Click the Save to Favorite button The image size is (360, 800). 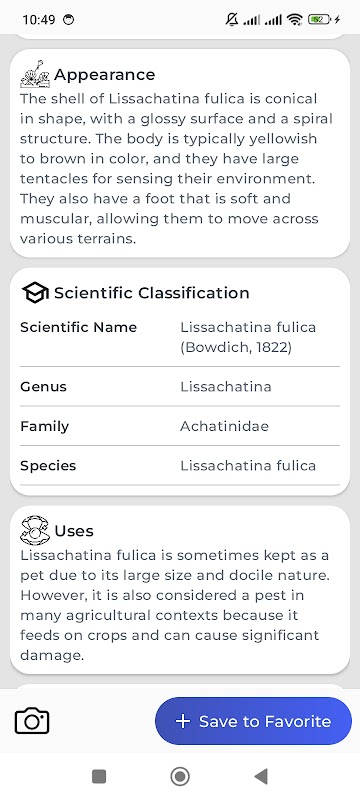253,721
